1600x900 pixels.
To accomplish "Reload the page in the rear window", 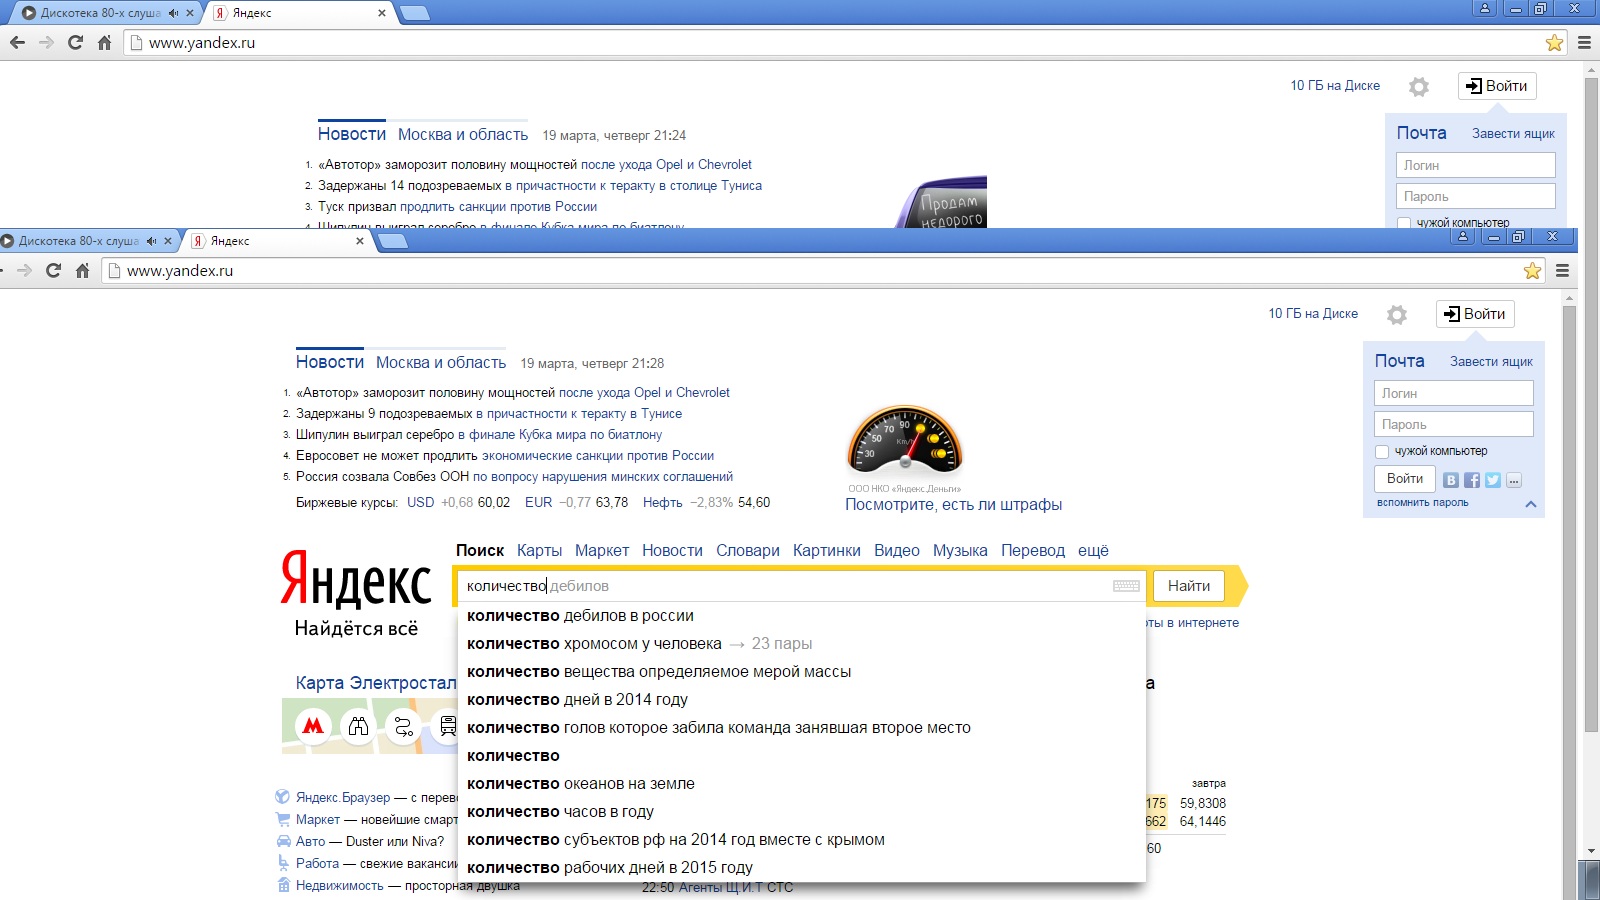I will 75,42.
